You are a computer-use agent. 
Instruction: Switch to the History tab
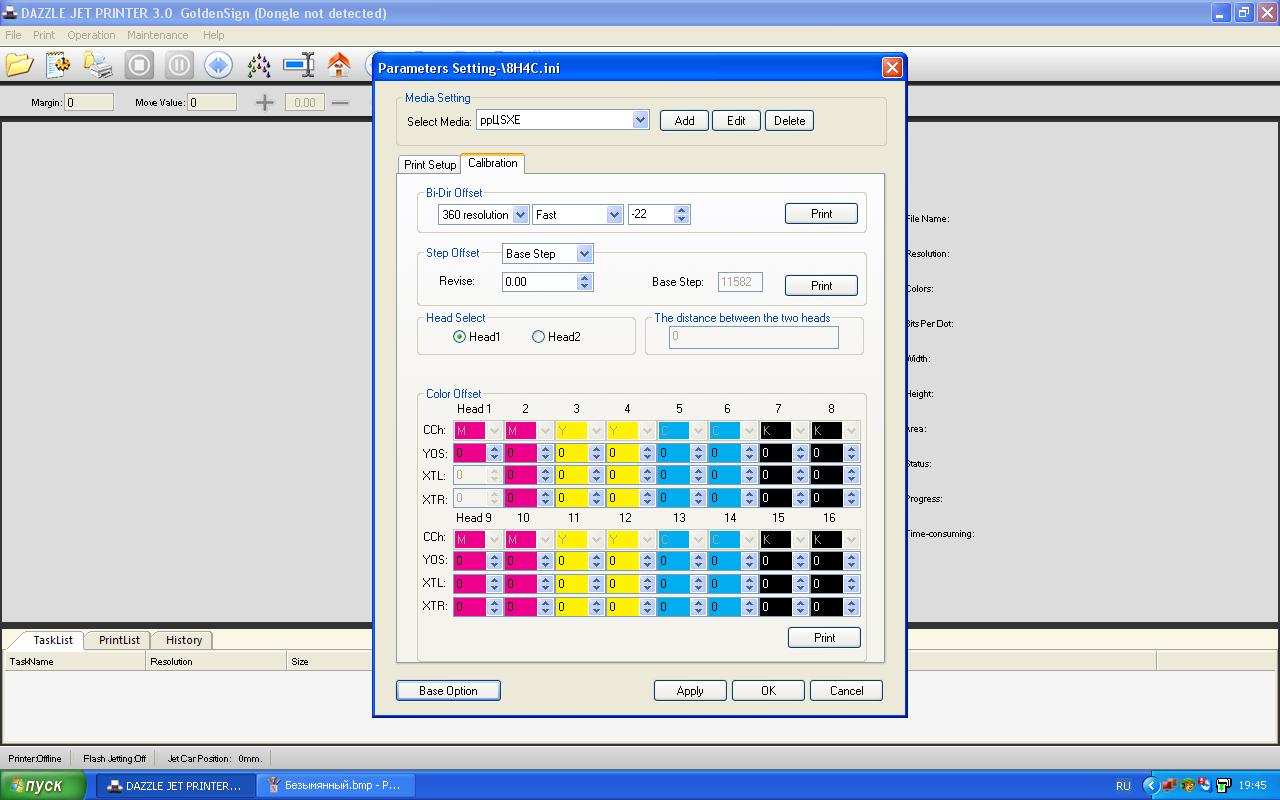click(184, 640)
